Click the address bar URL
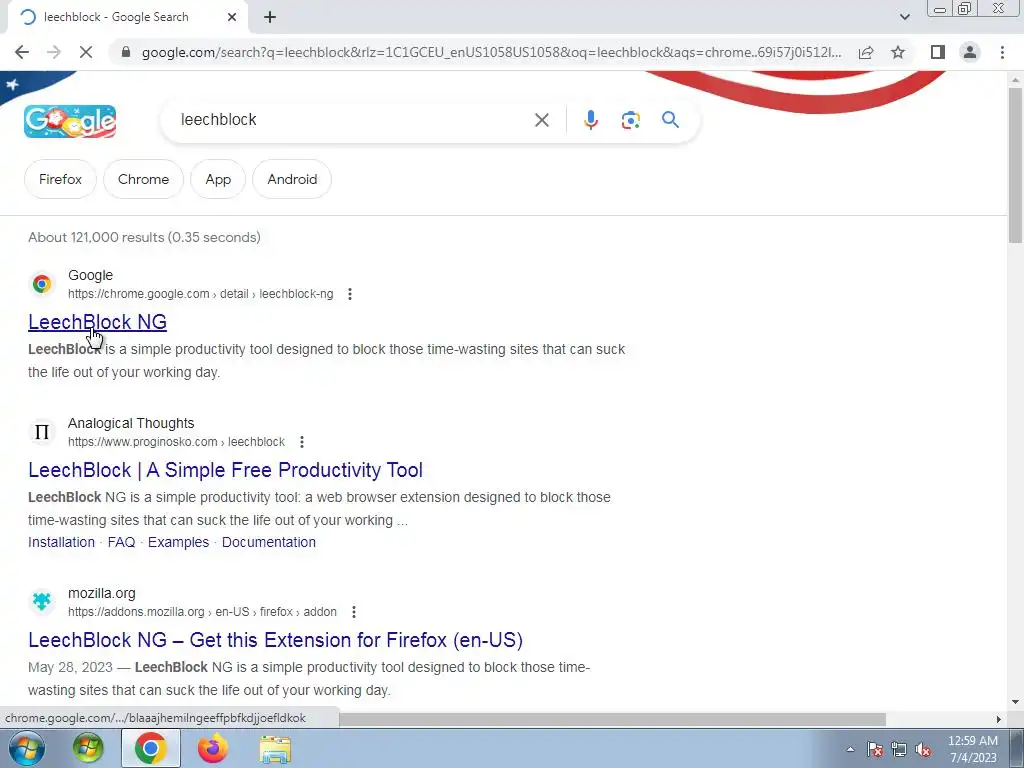Viewport: 1024px width, 768px height. 491,52
